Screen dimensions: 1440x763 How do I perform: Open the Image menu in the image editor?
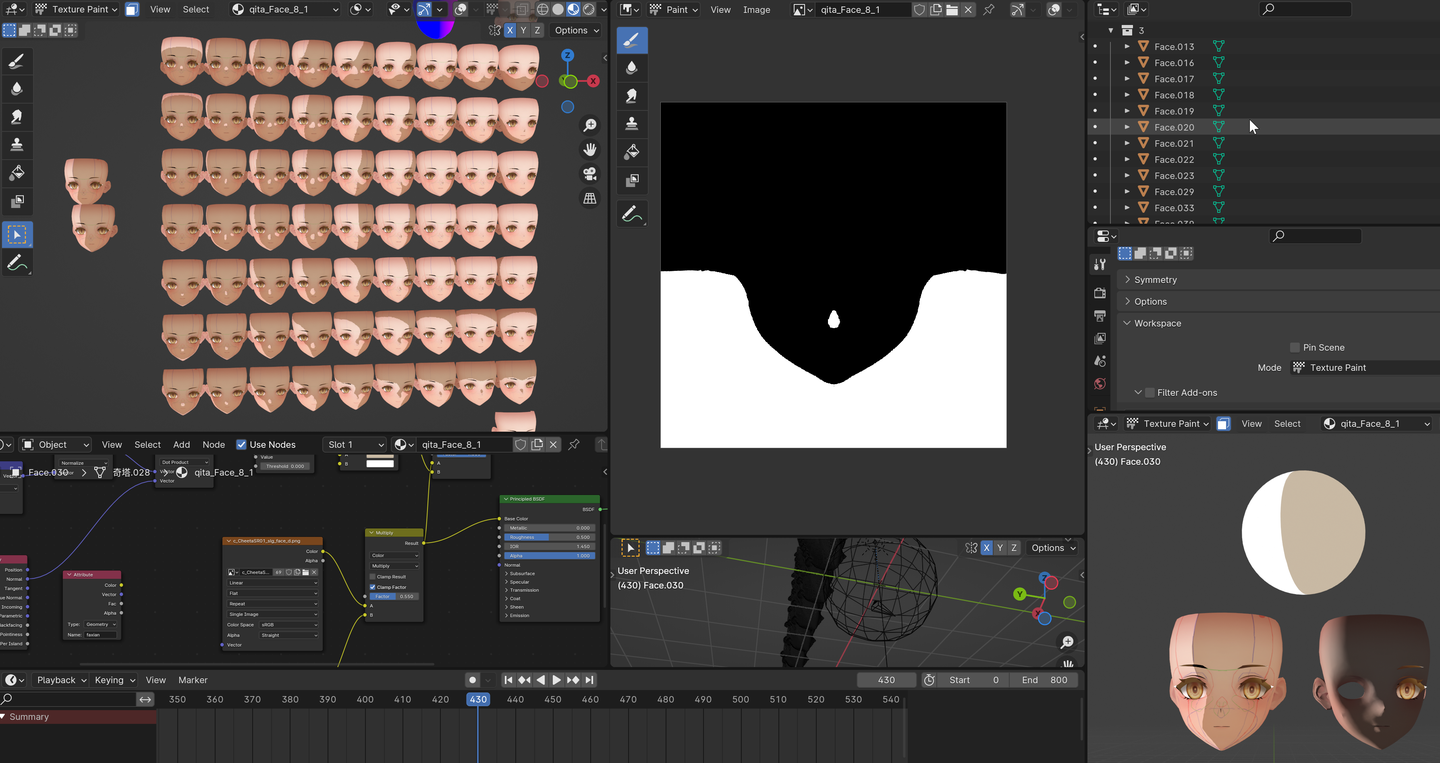point(756,10)
